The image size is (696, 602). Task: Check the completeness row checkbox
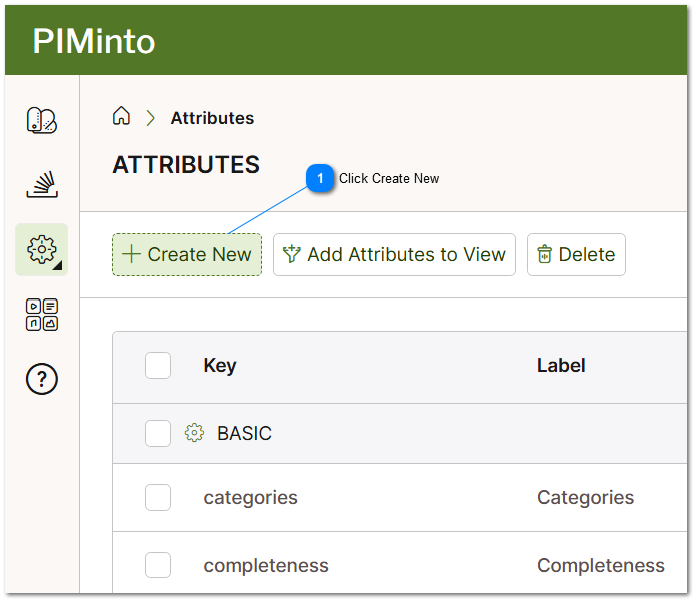click(158, 565)
